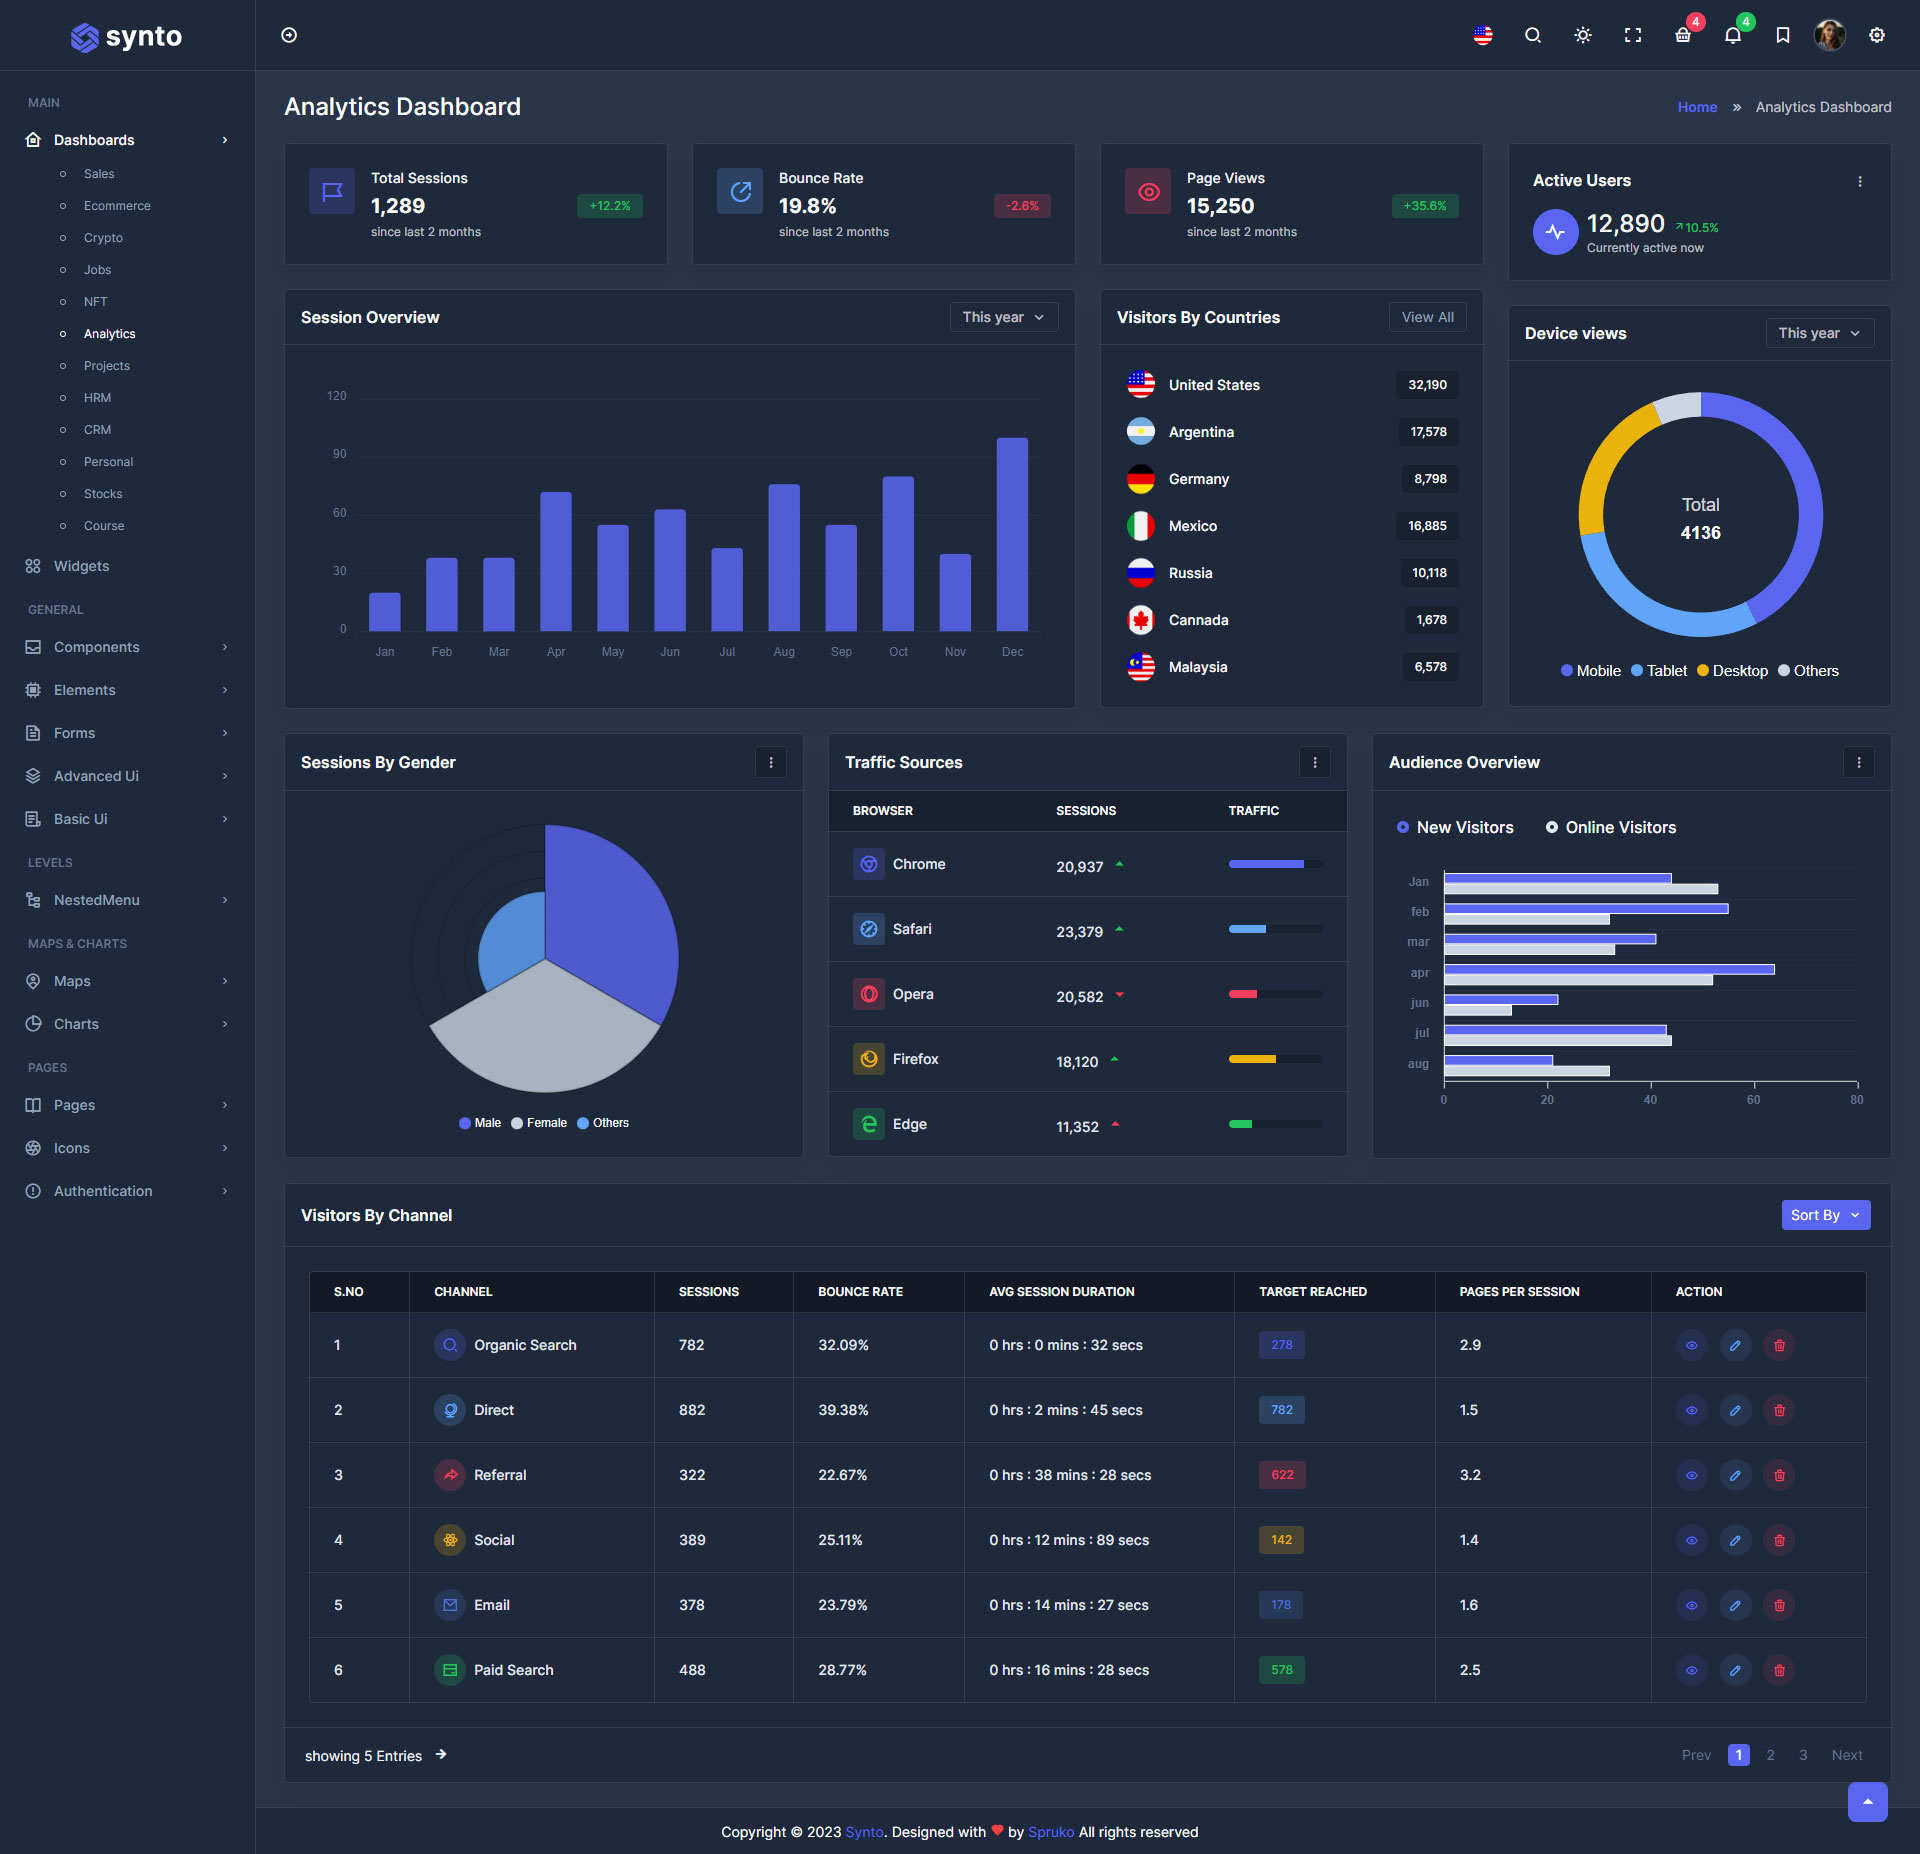
Task: Open notifications bell icon
Action: click(x=1732, y=35)
